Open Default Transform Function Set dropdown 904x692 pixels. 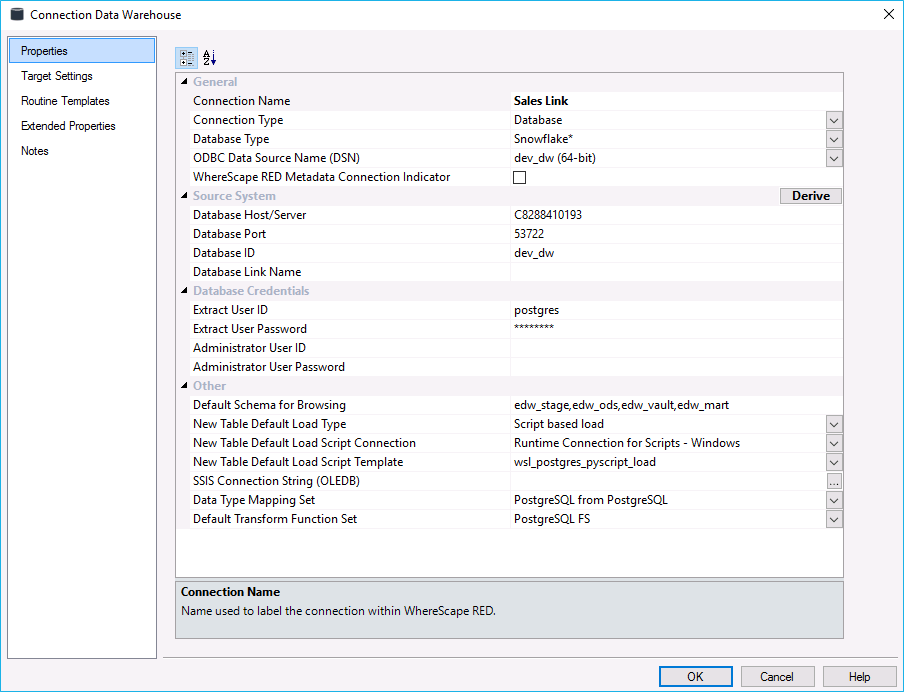[834, 520]
